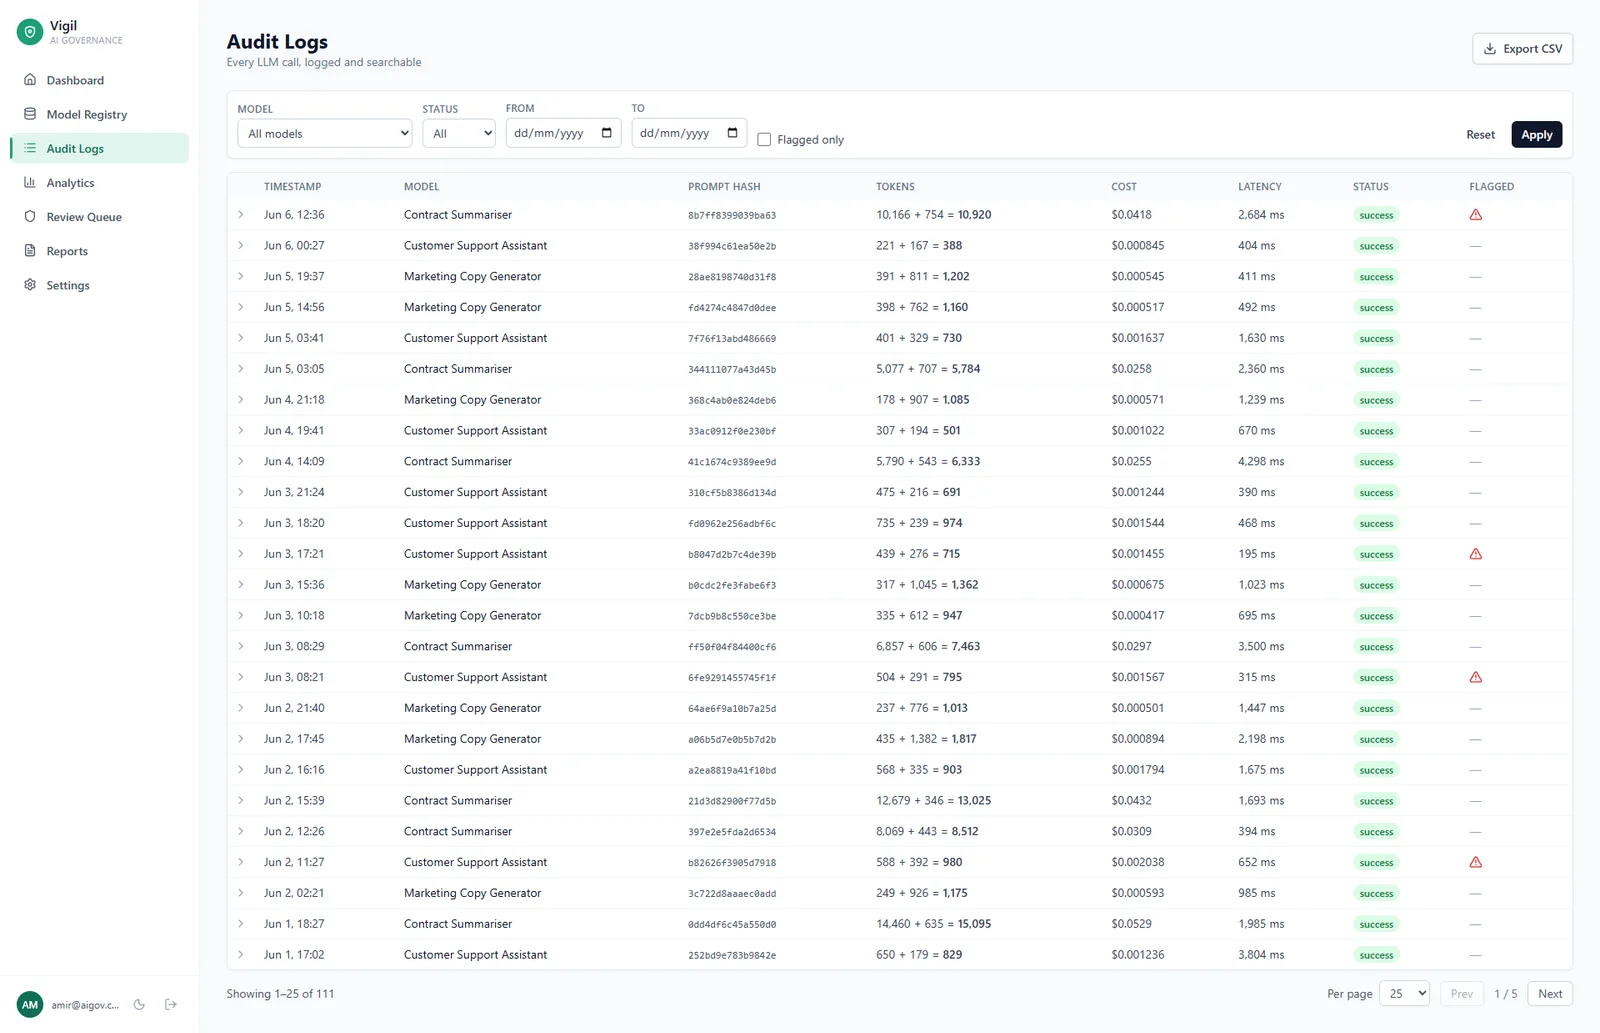
Task: Click the Latency column header
Action: point(1259,187)
